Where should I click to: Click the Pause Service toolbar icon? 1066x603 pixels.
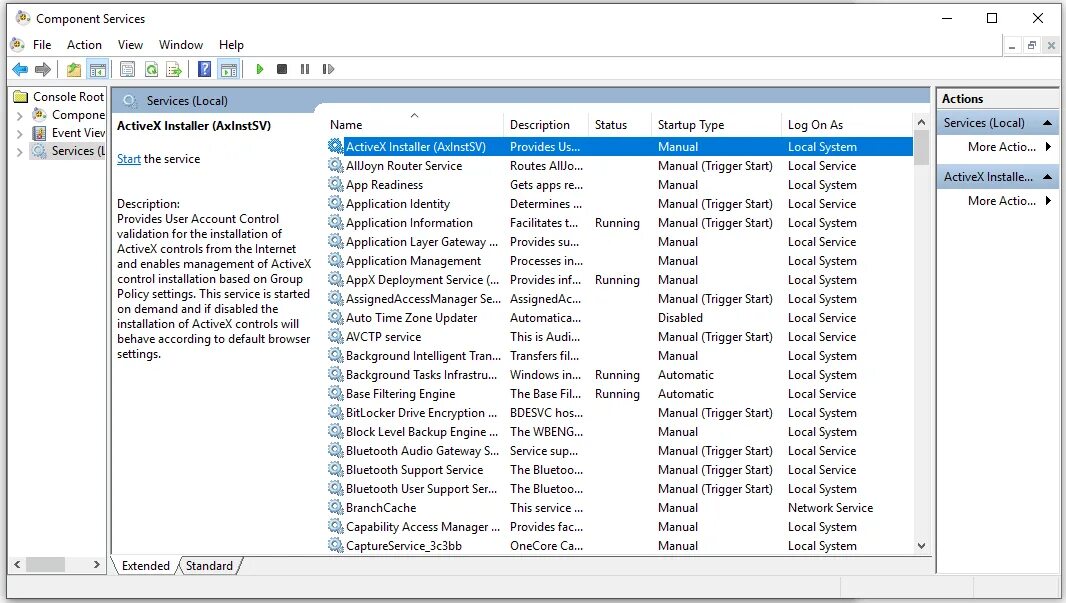pyautogui.click(x=305, y=69)
